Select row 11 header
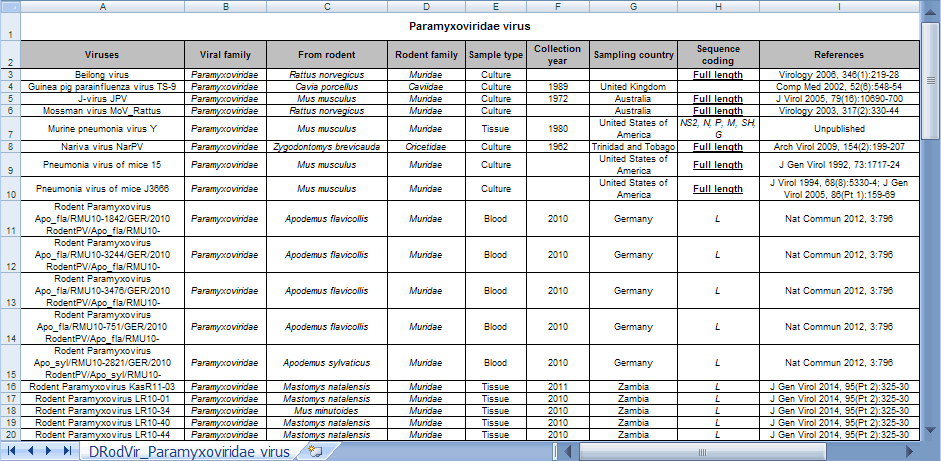Viewport: 941px width, 461px height. pyautogui.click(x=10, y=218)
